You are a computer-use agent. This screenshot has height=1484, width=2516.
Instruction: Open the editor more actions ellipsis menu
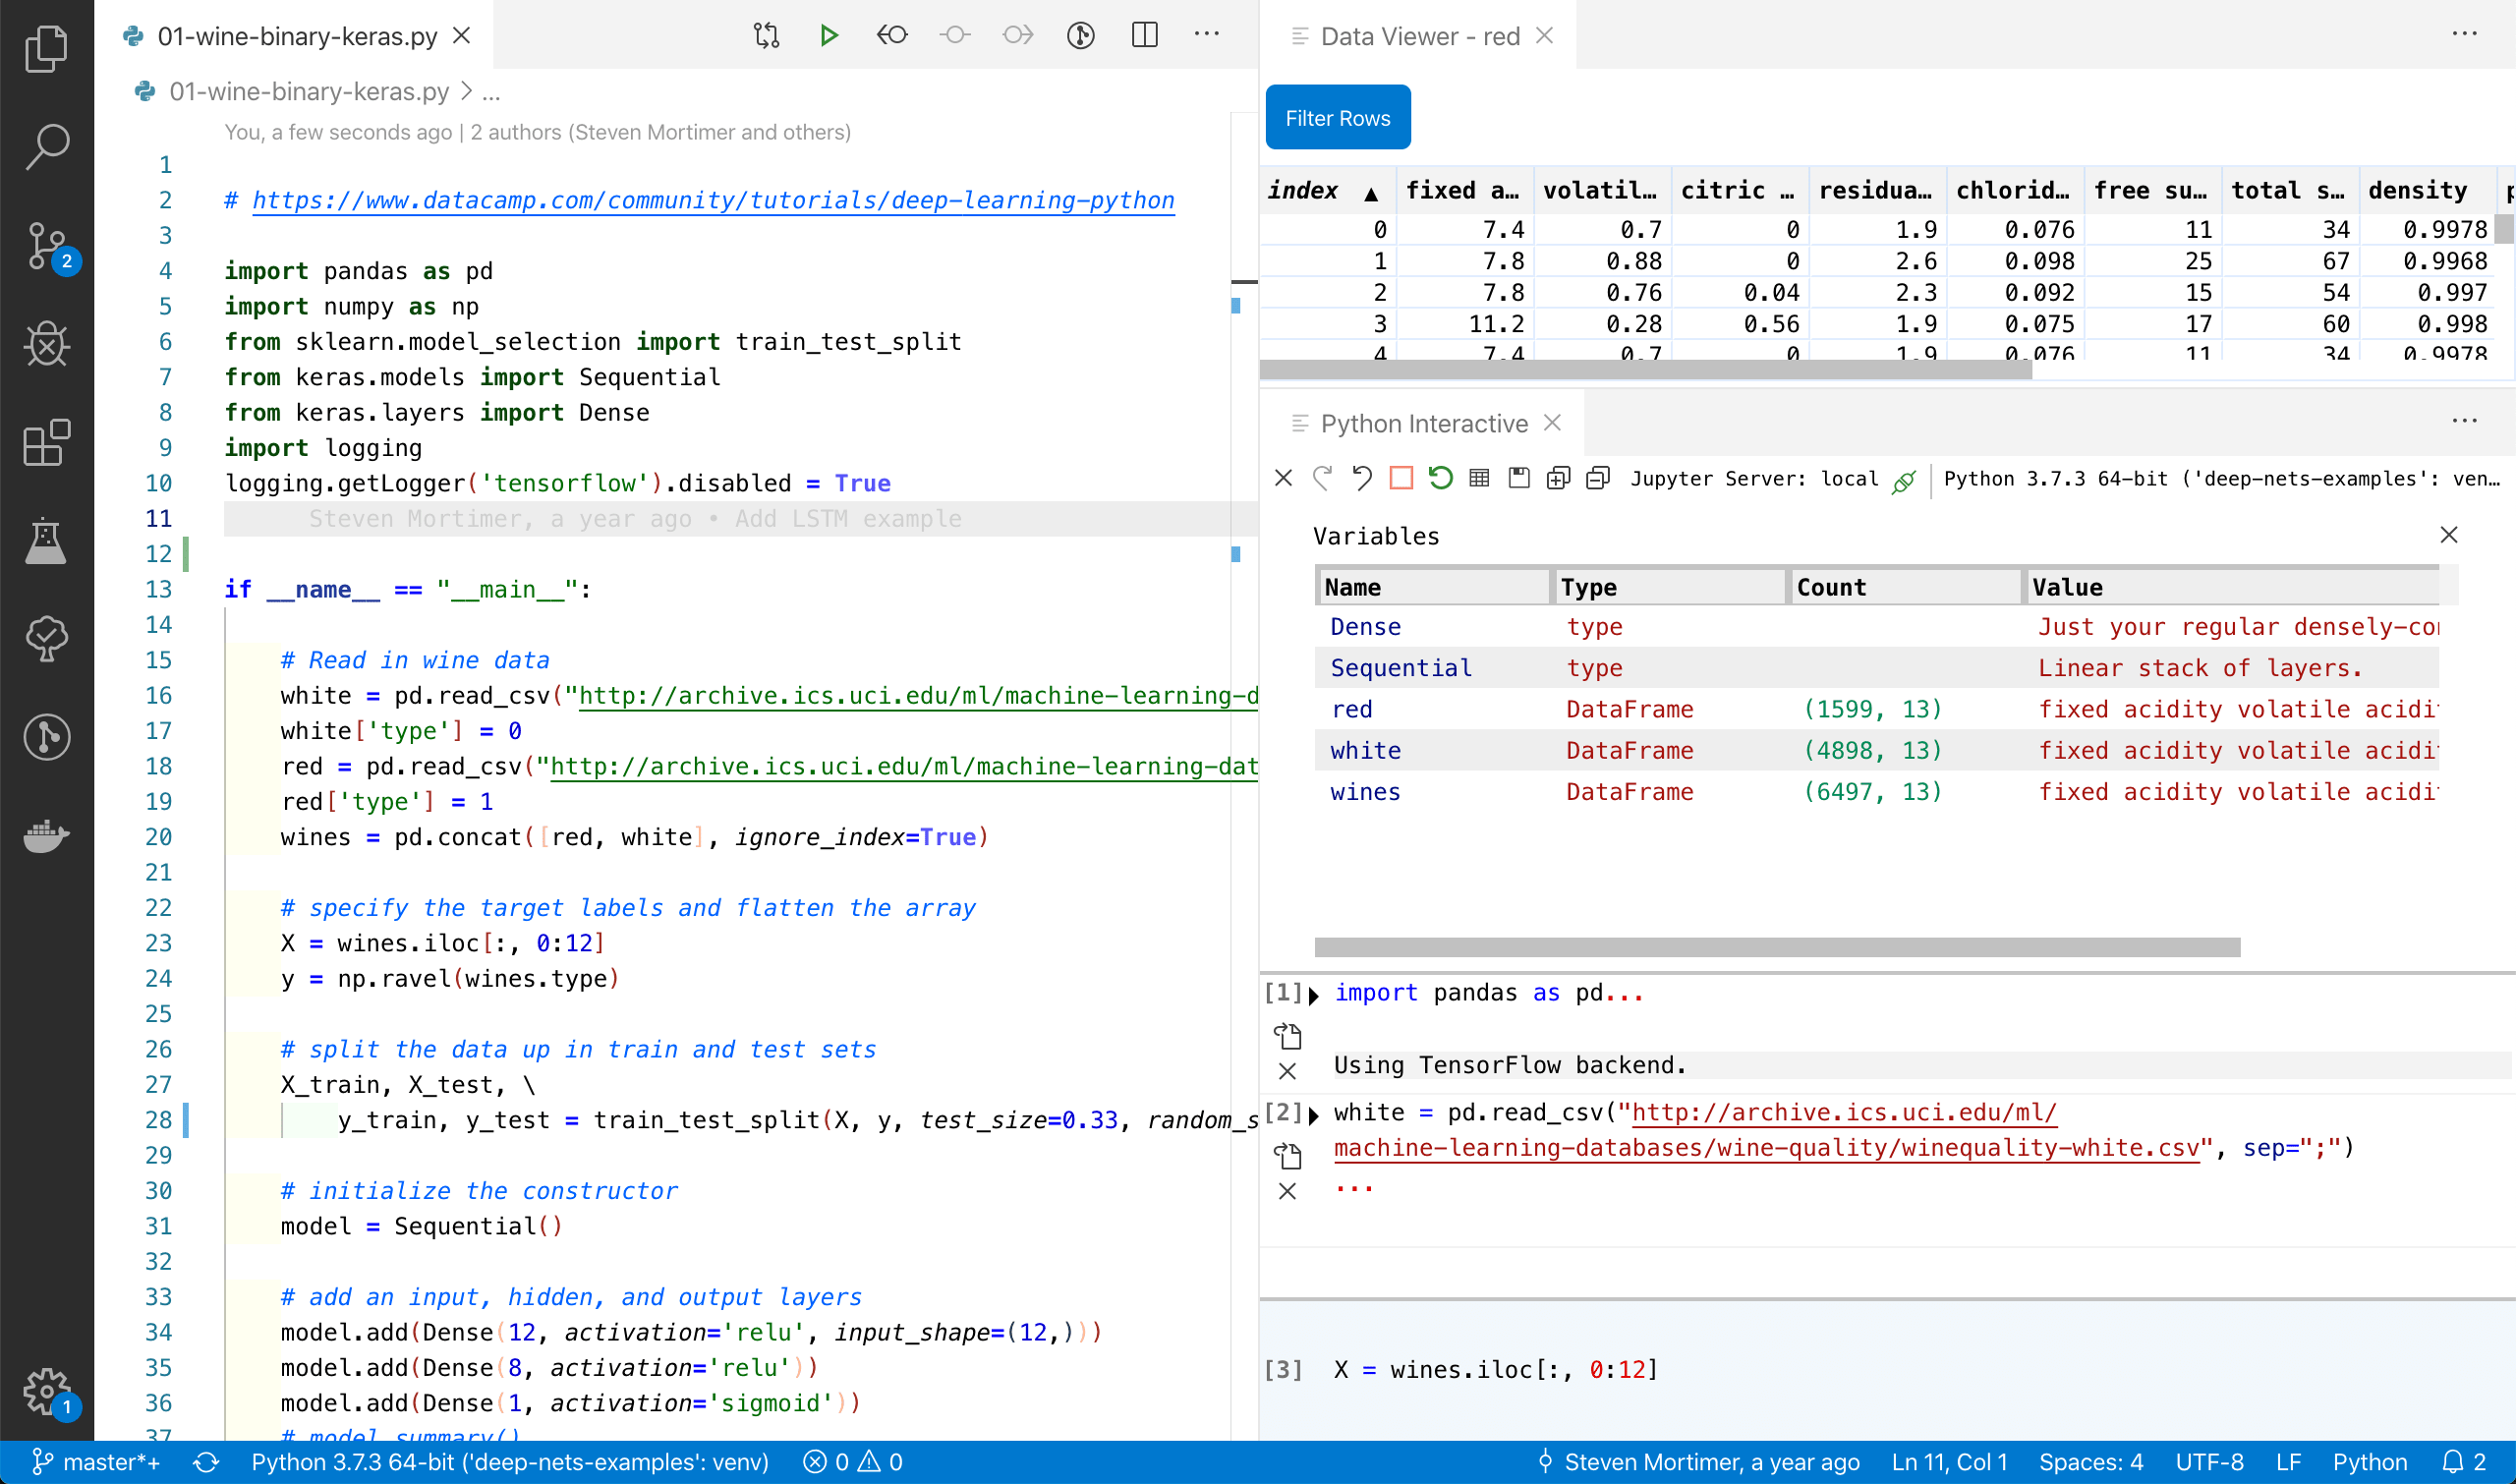click(x=1207, y=35)
